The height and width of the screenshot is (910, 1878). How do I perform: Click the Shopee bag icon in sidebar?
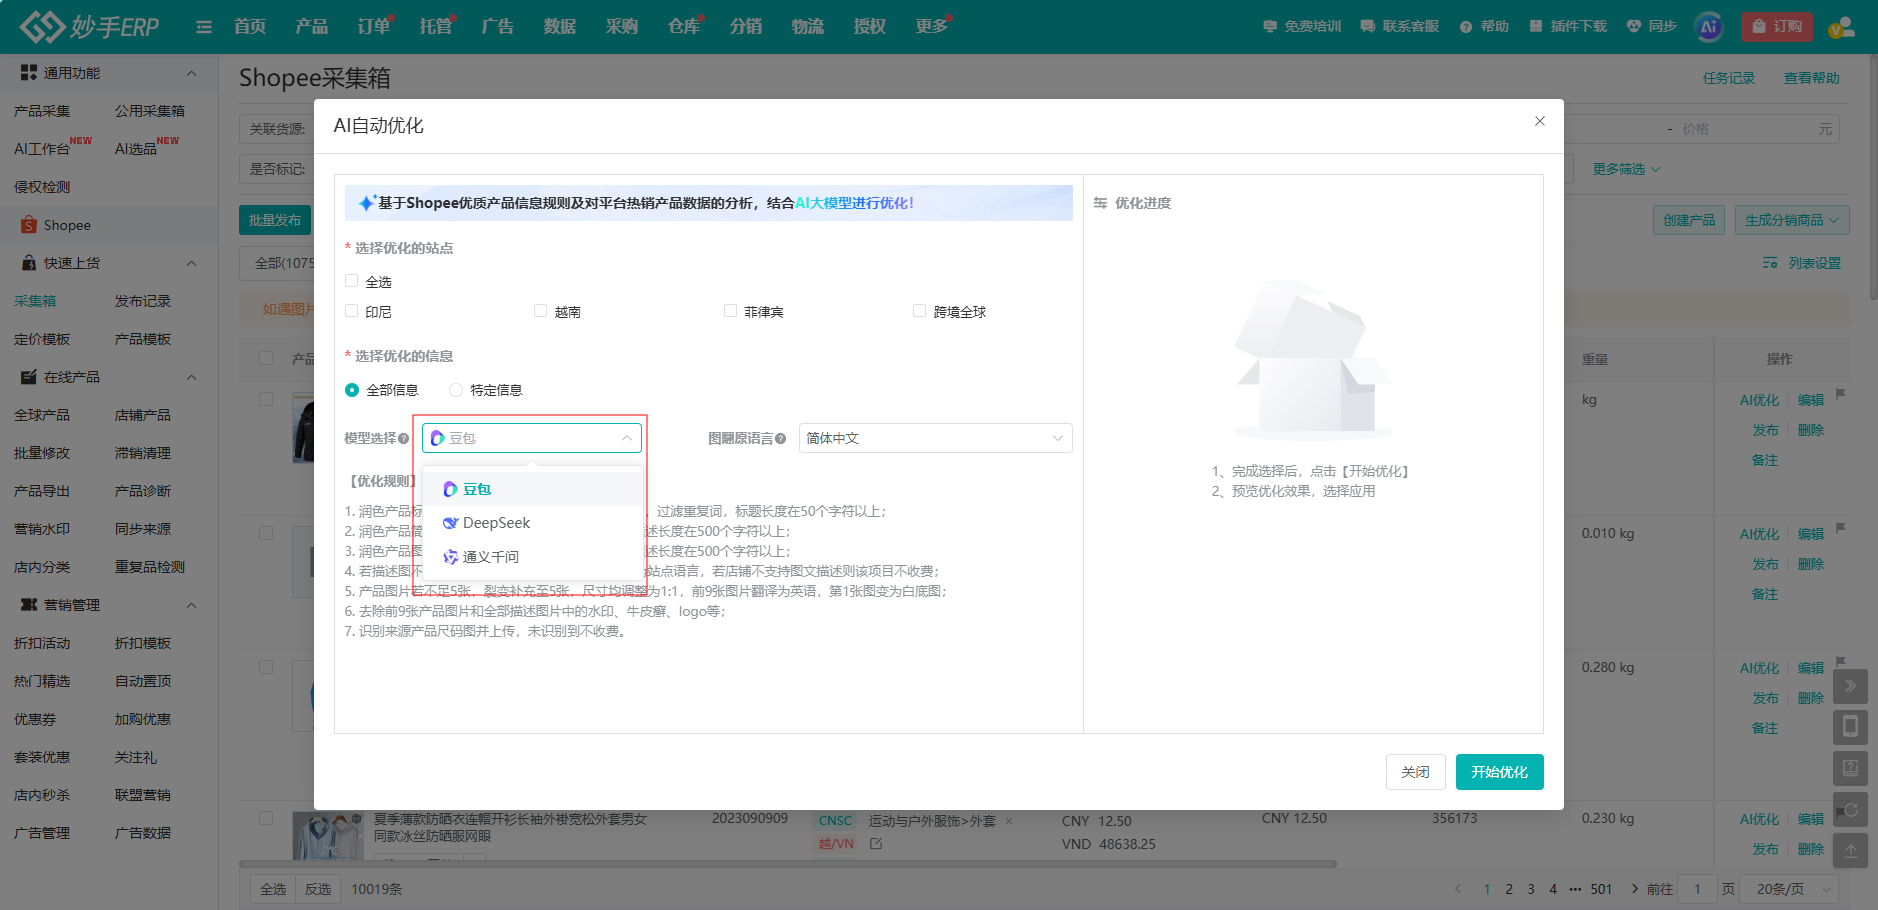(x=29, y=225)
